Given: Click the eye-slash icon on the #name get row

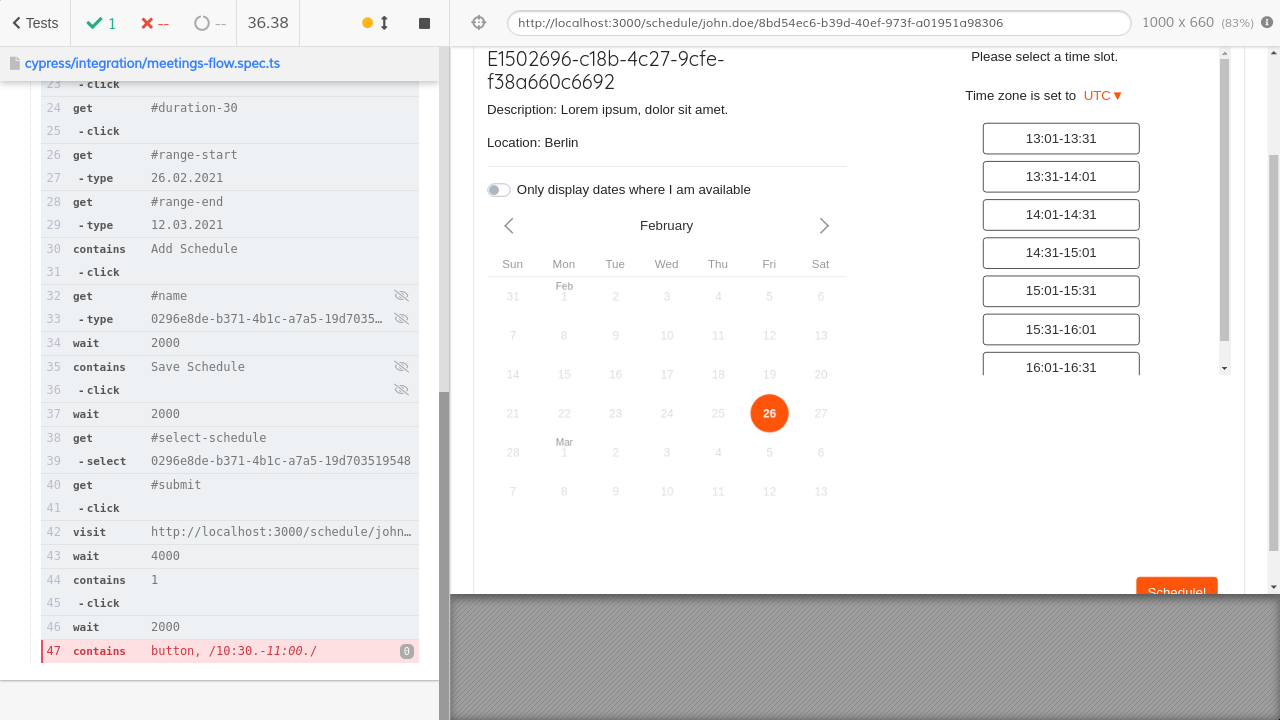Looking at the screenshot, I should click(402, 296).
